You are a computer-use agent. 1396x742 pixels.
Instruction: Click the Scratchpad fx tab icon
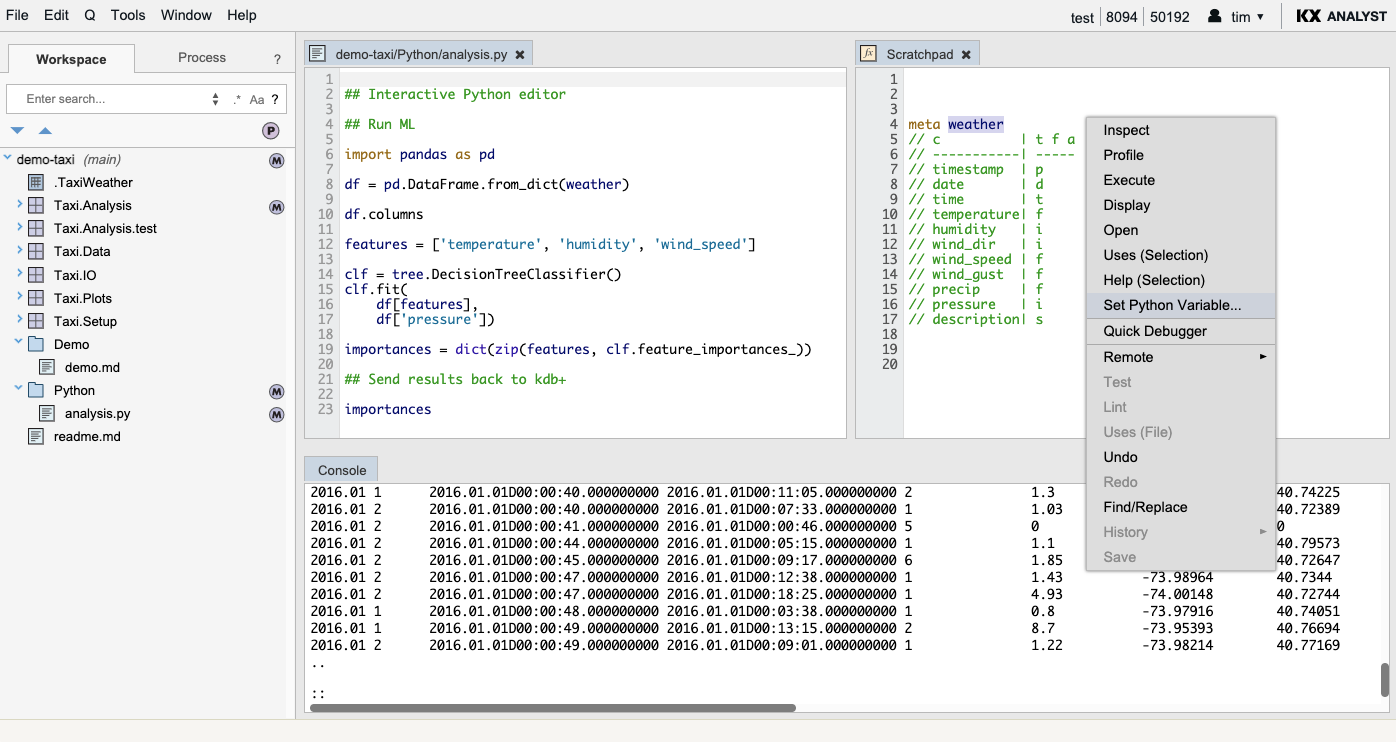(x=869, y=54)
